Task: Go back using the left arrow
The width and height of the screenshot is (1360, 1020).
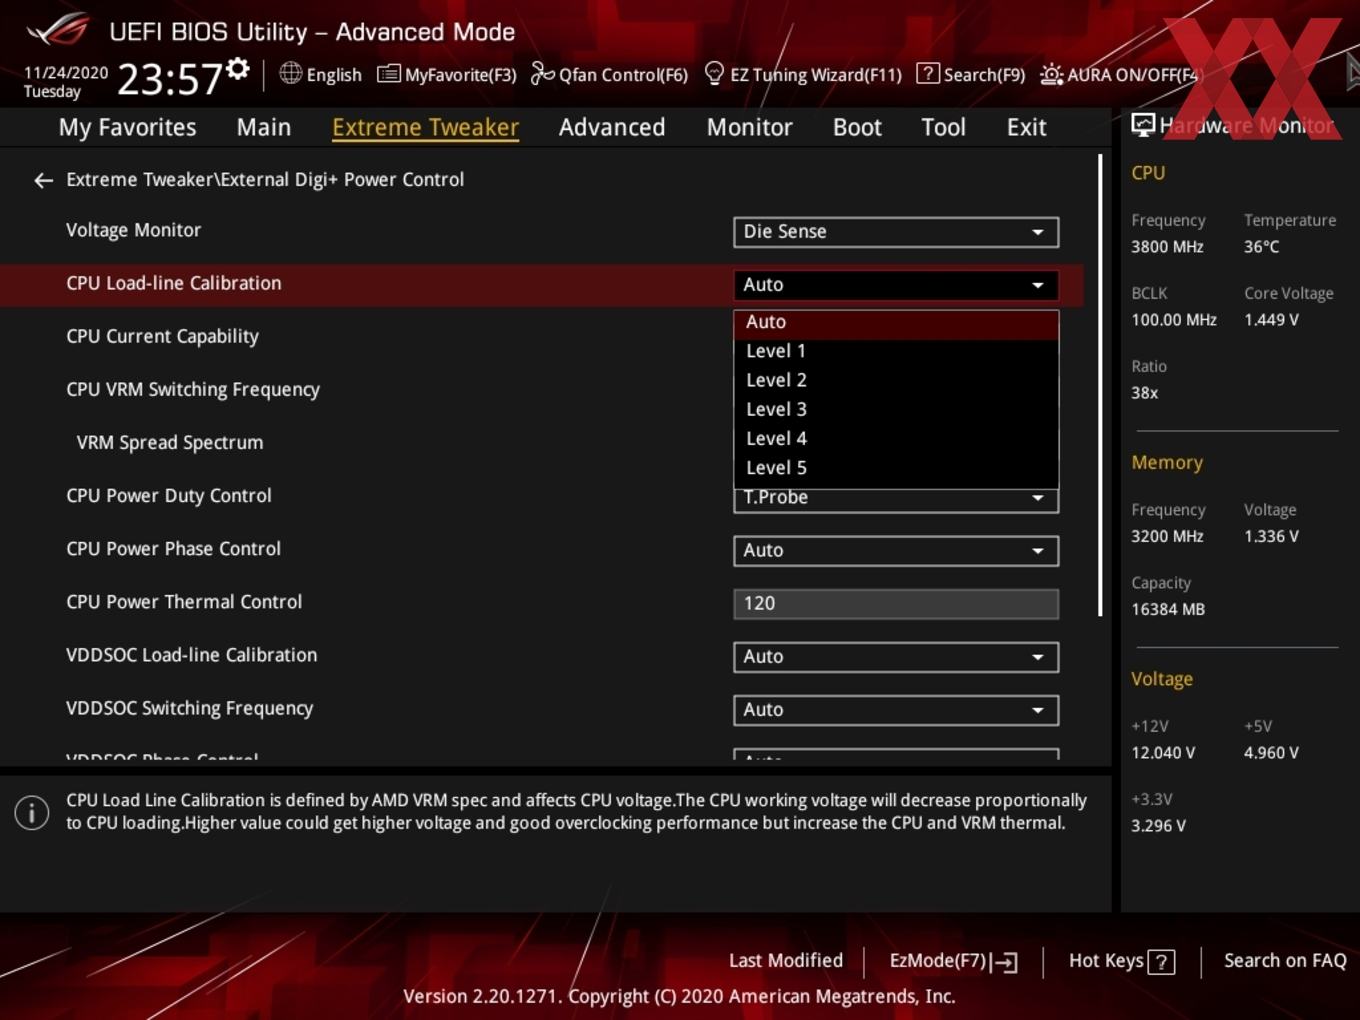Action: coord(43,180)
